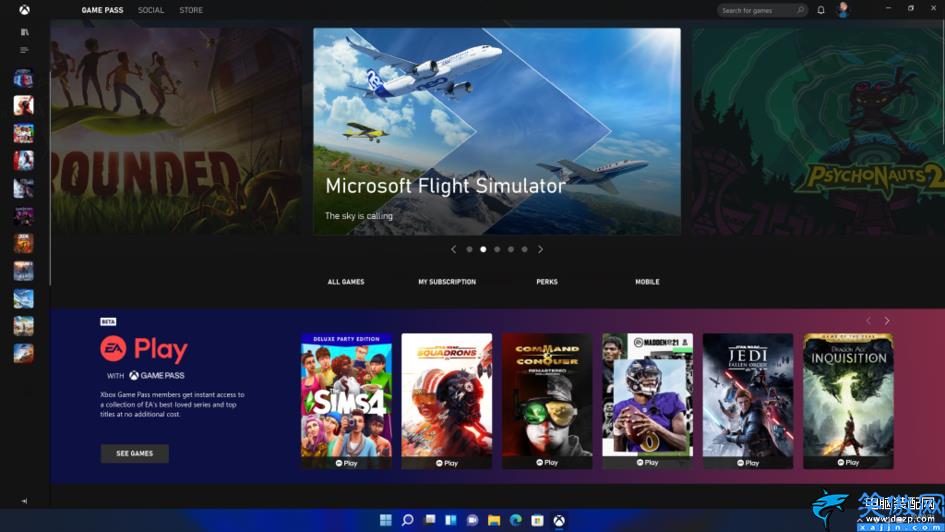
Task: Open Task View on the taskbar
Action: [x=430, y=520]
